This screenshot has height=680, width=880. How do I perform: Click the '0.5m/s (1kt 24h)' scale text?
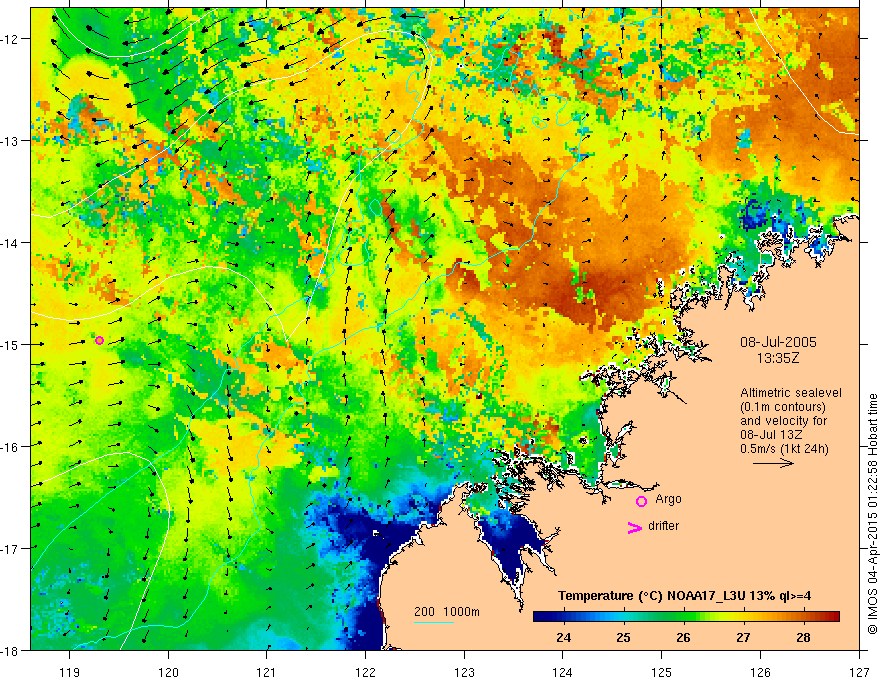point(784,449)
